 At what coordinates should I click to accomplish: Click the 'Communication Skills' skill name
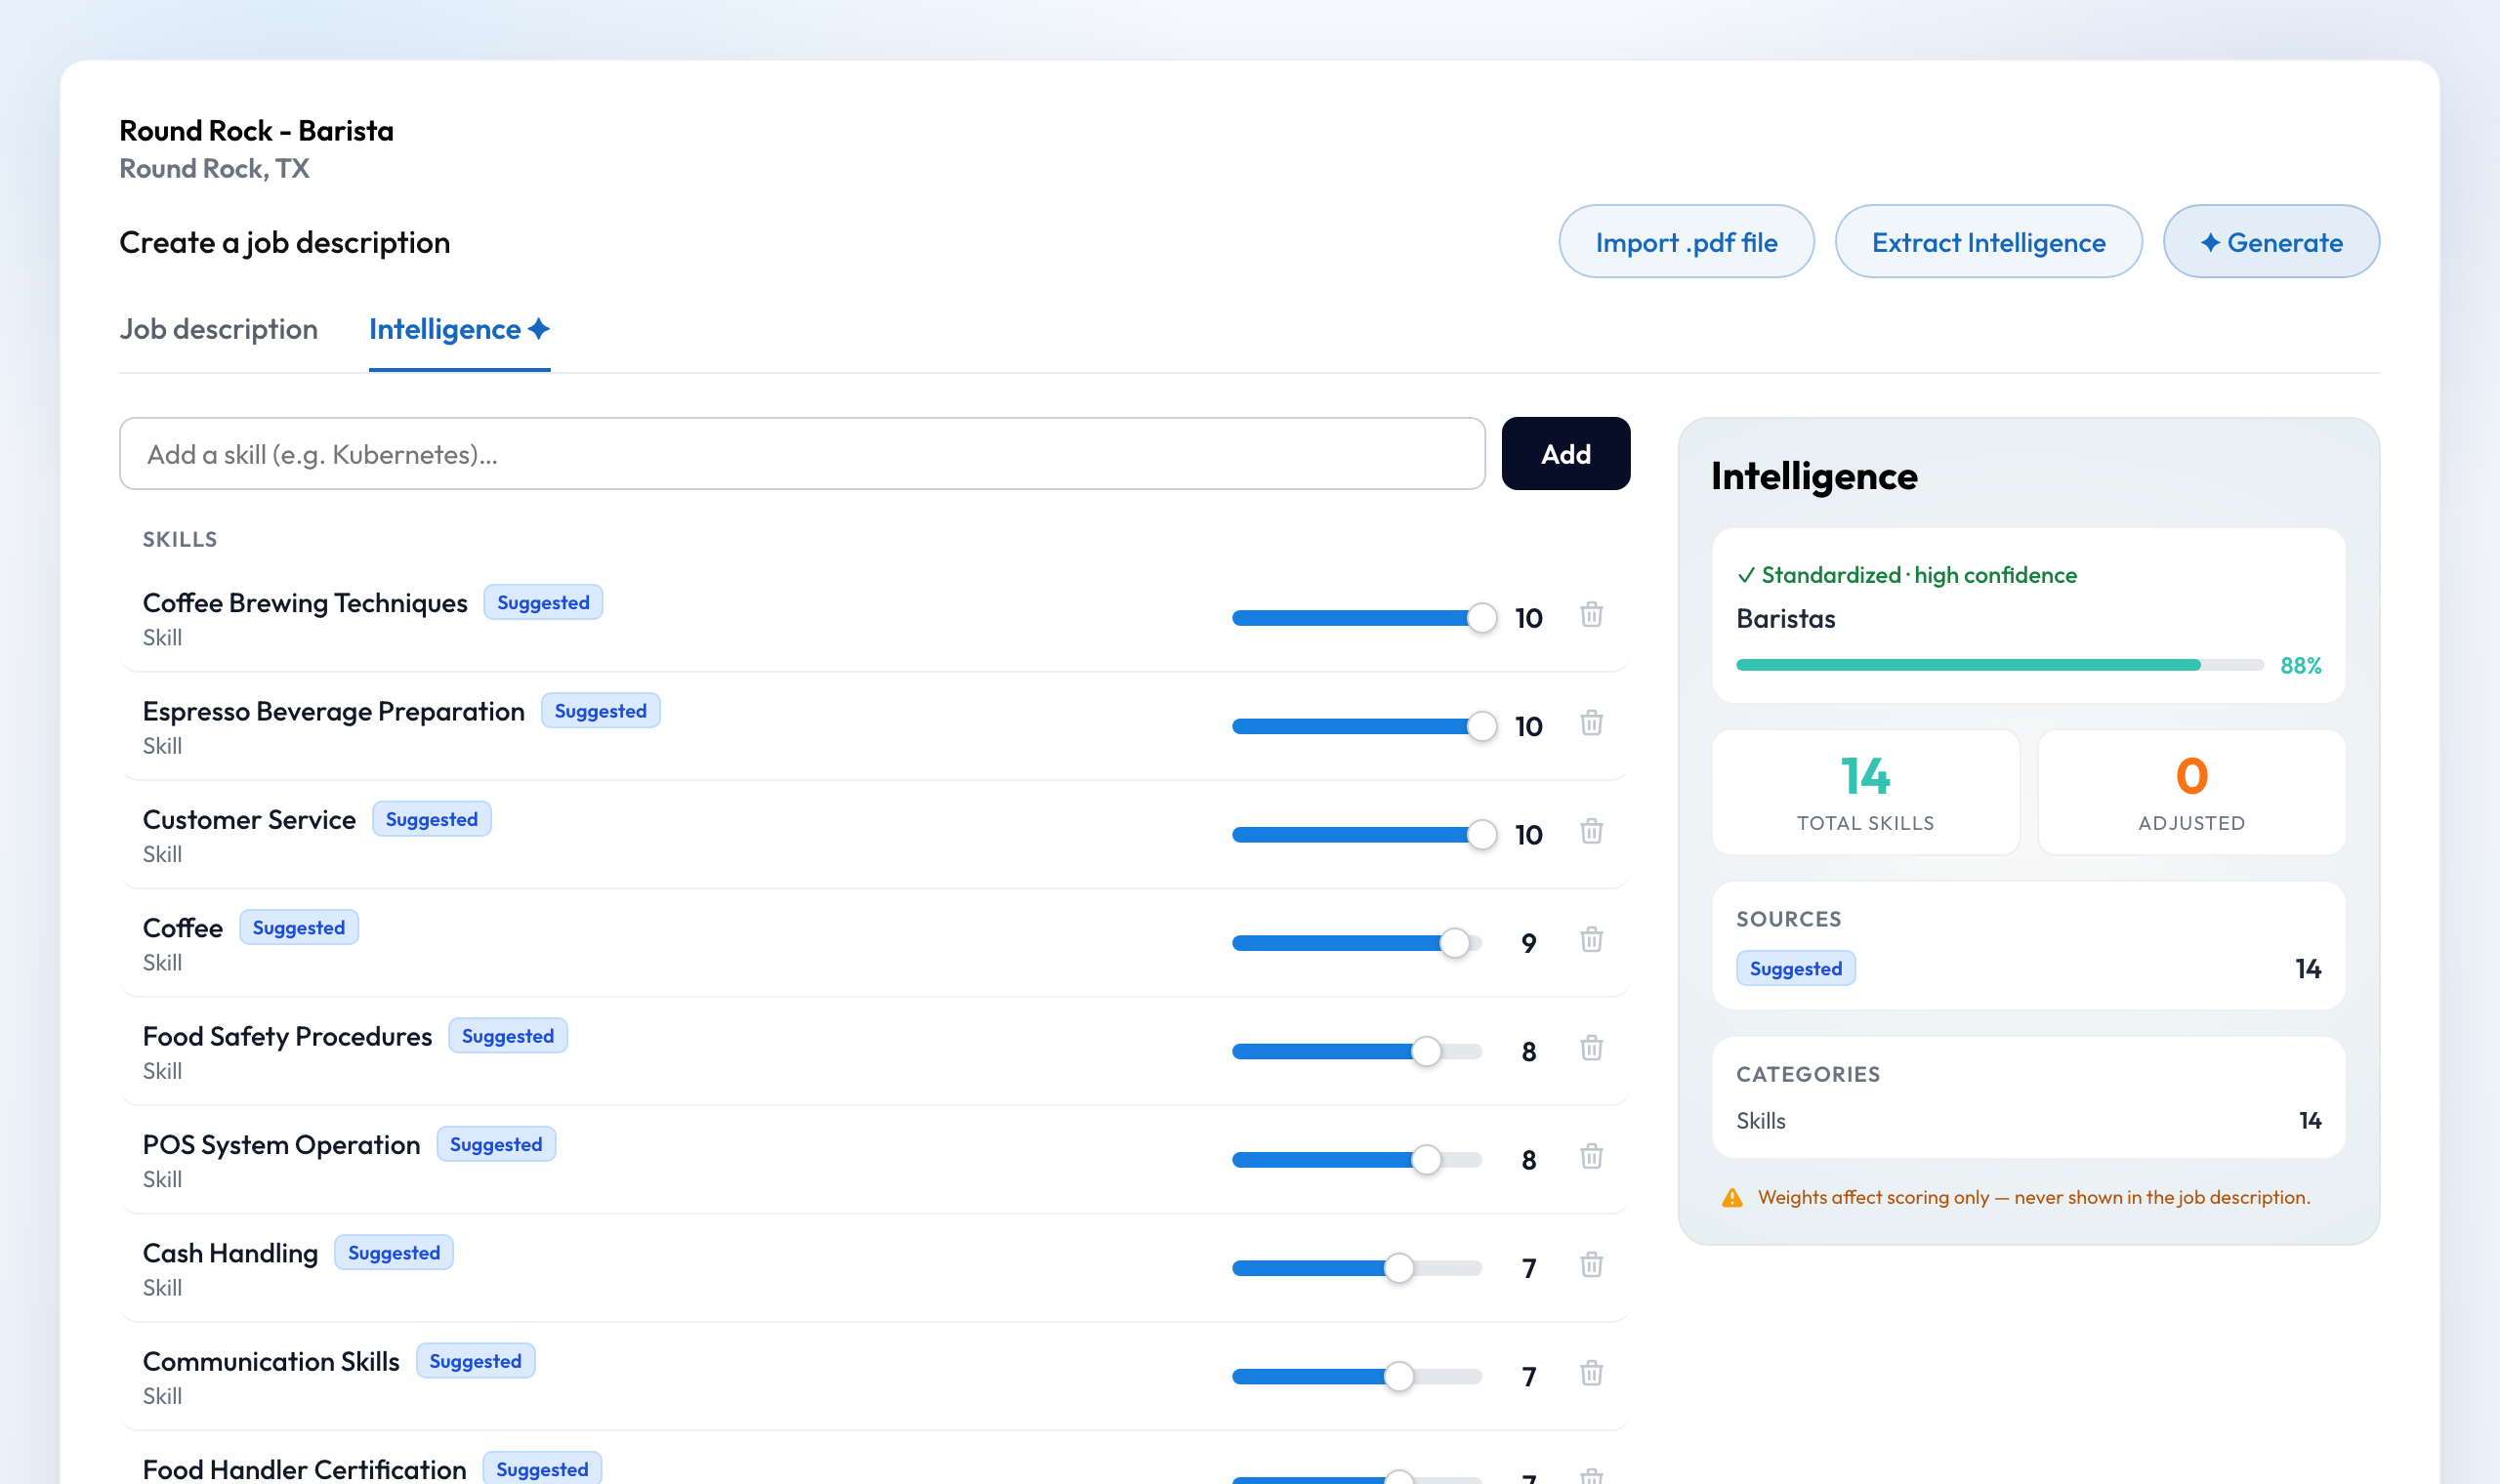[270, 1361]
